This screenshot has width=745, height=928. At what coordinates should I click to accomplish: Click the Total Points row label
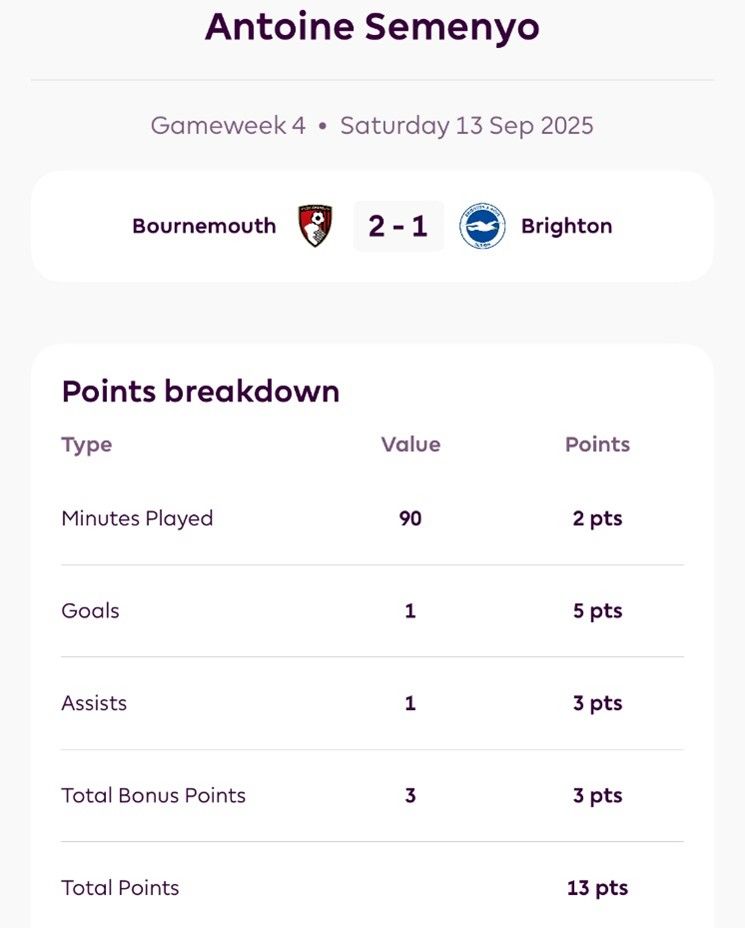click(120, 888)
